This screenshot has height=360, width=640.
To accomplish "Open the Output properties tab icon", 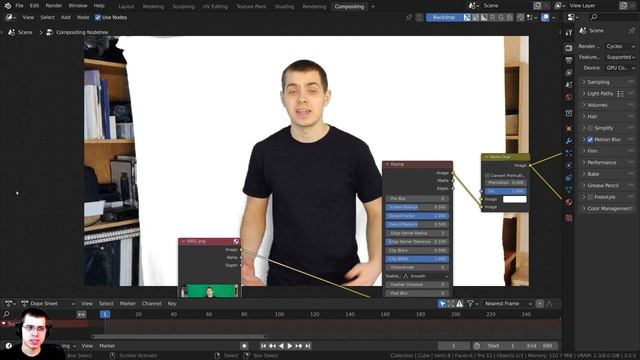I will [x=569, y=60].
